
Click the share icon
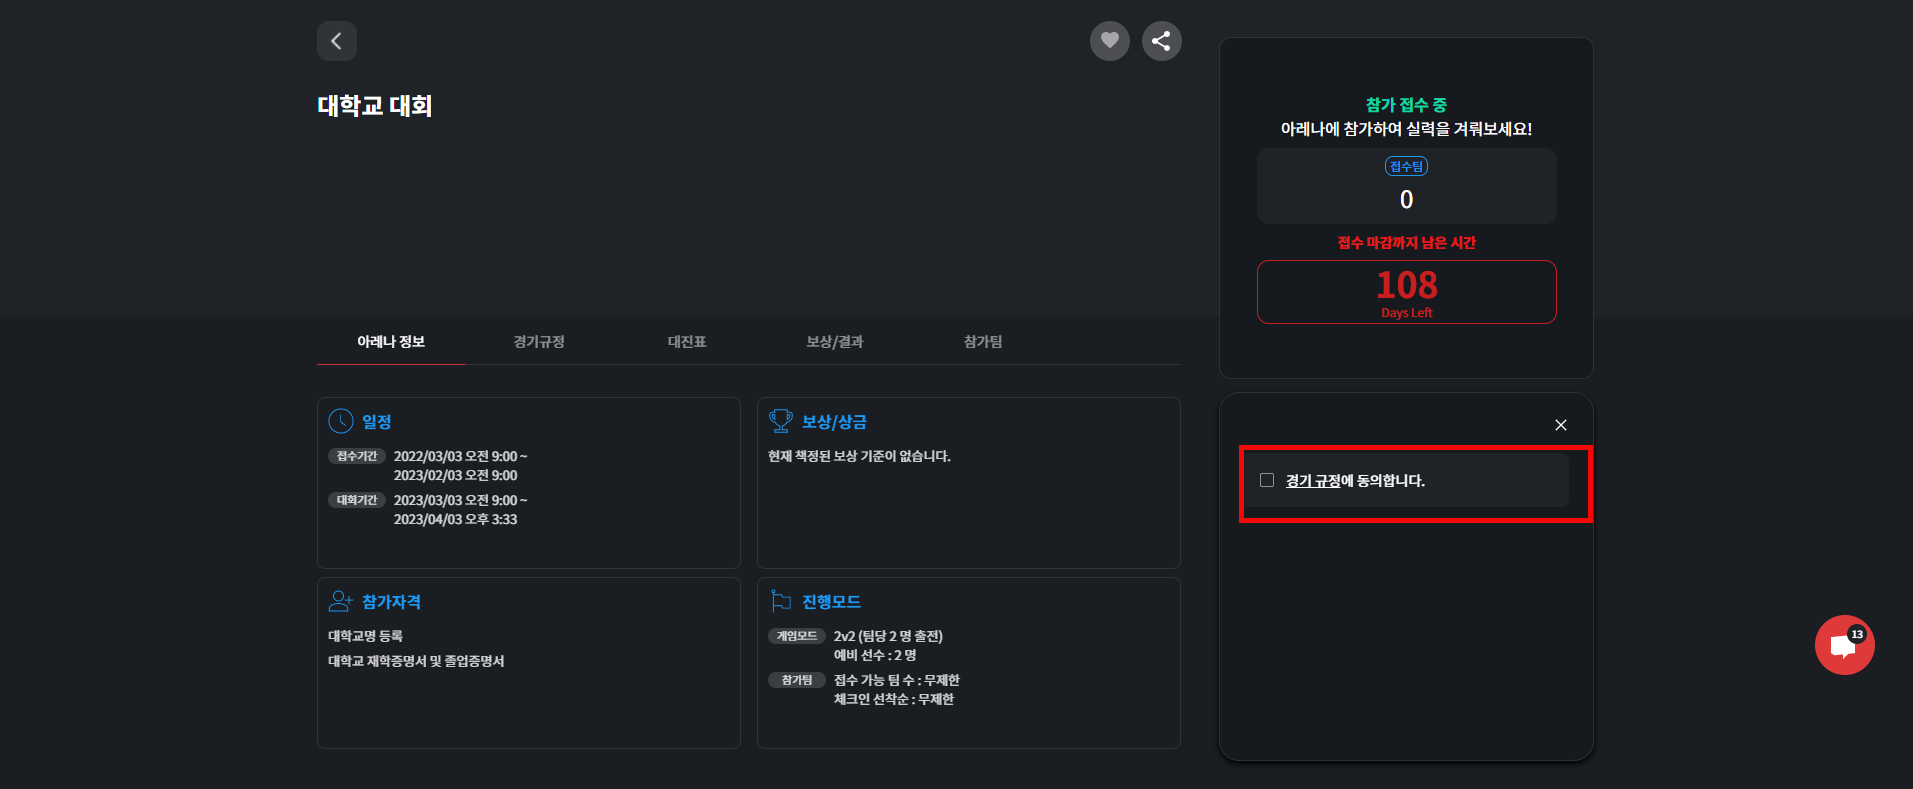point(1161,41)
